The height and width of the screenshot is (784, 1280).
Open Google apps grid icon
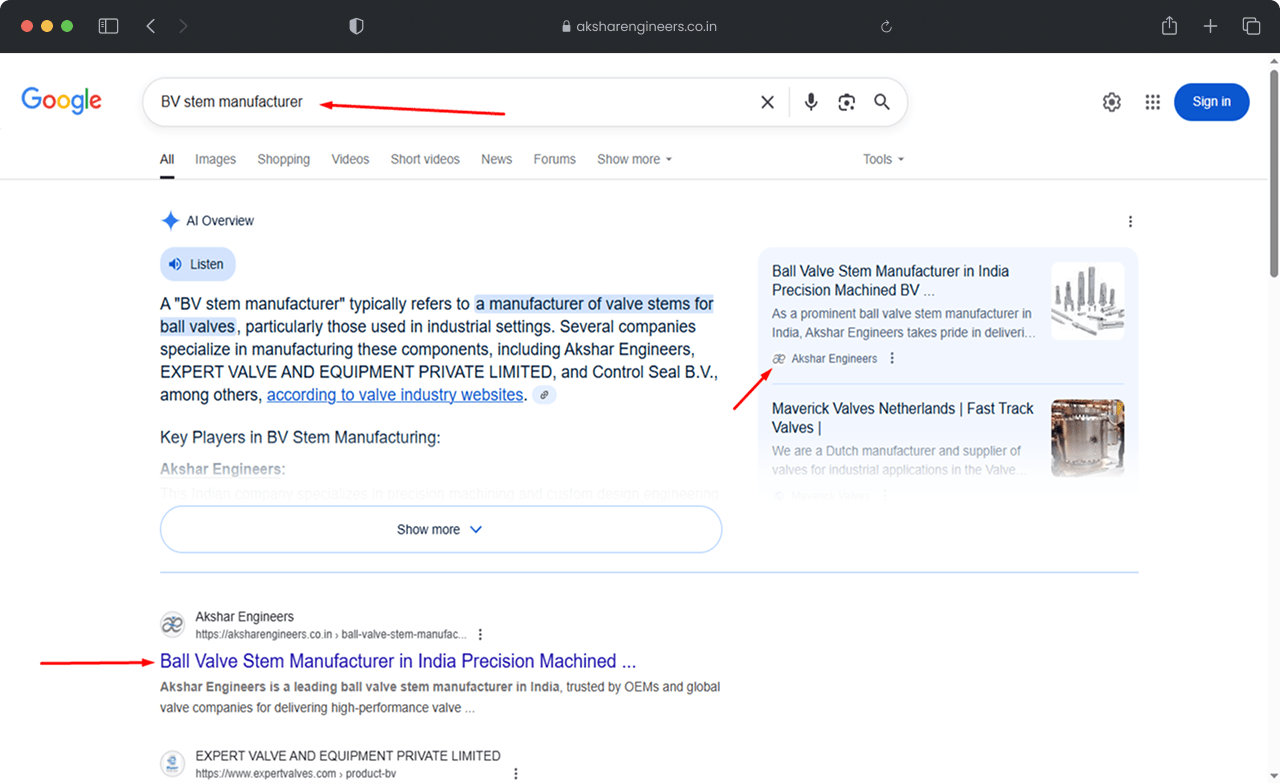(x=1153, y=102)
